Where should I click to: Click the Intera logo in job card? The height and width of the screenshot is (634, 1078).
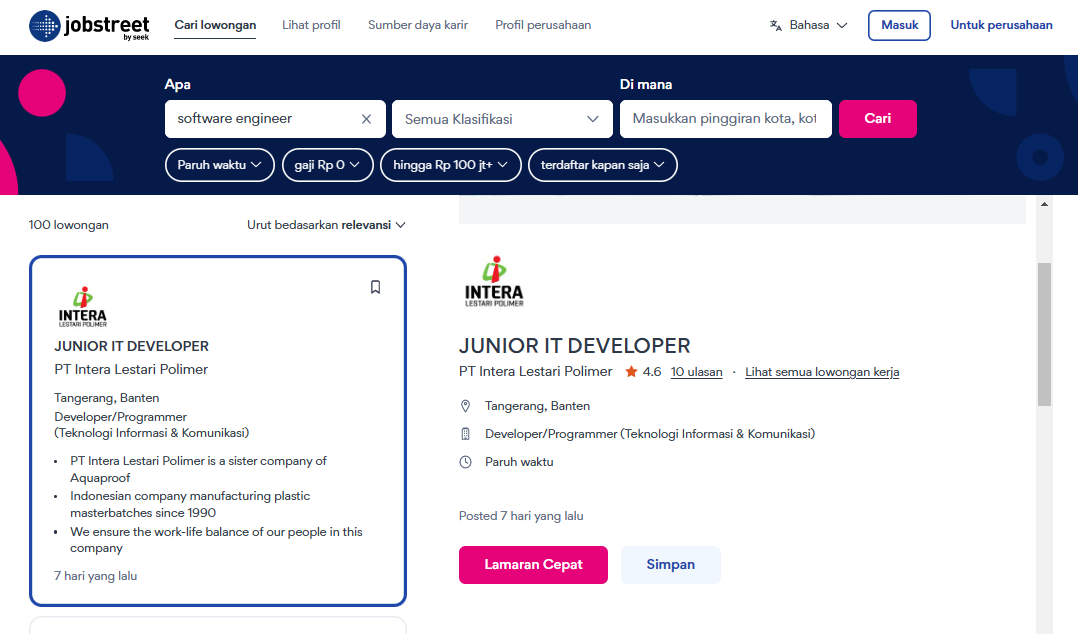pos(82,307)
